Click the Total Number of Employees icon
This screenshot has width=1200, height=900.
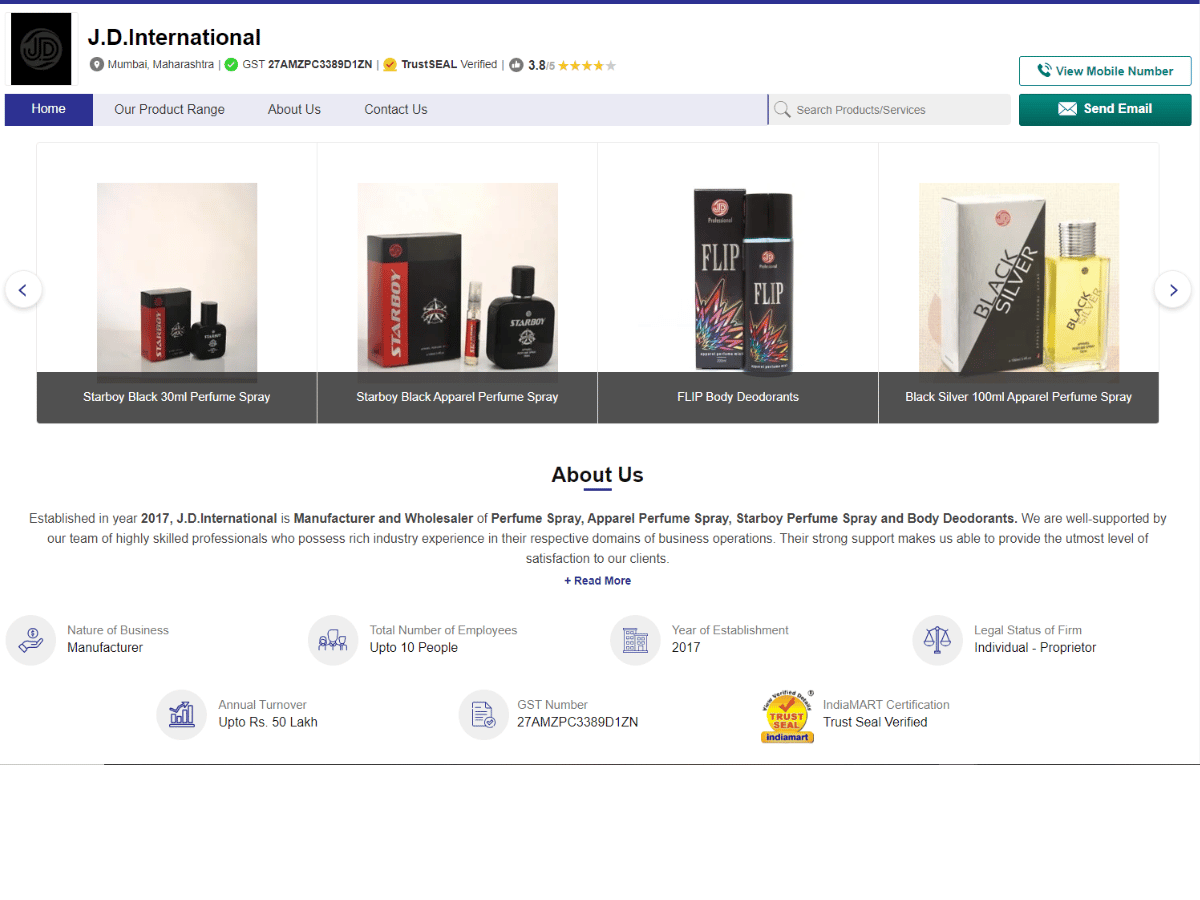coord(333,640)
